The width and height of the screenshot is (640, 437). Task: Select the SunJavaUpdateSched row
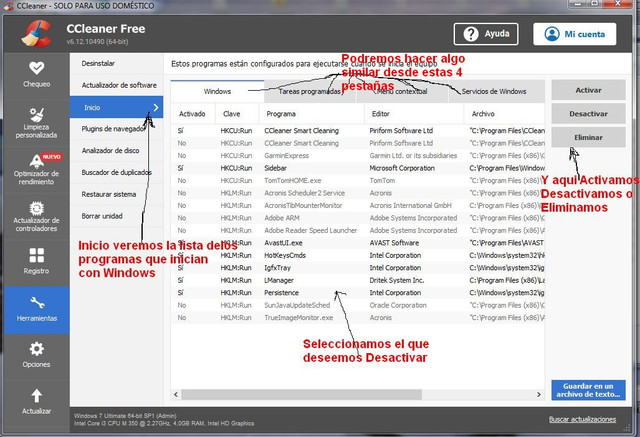click(358, 305)
